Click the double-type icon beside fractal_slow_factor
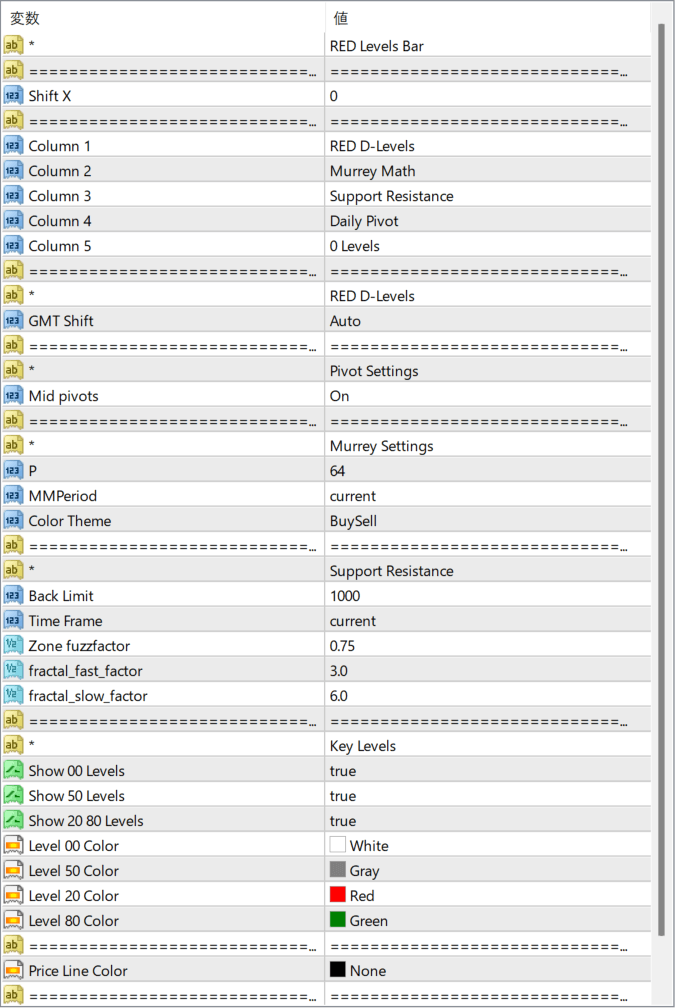Viewport: 675px width, 1008px height. [13, 696]
